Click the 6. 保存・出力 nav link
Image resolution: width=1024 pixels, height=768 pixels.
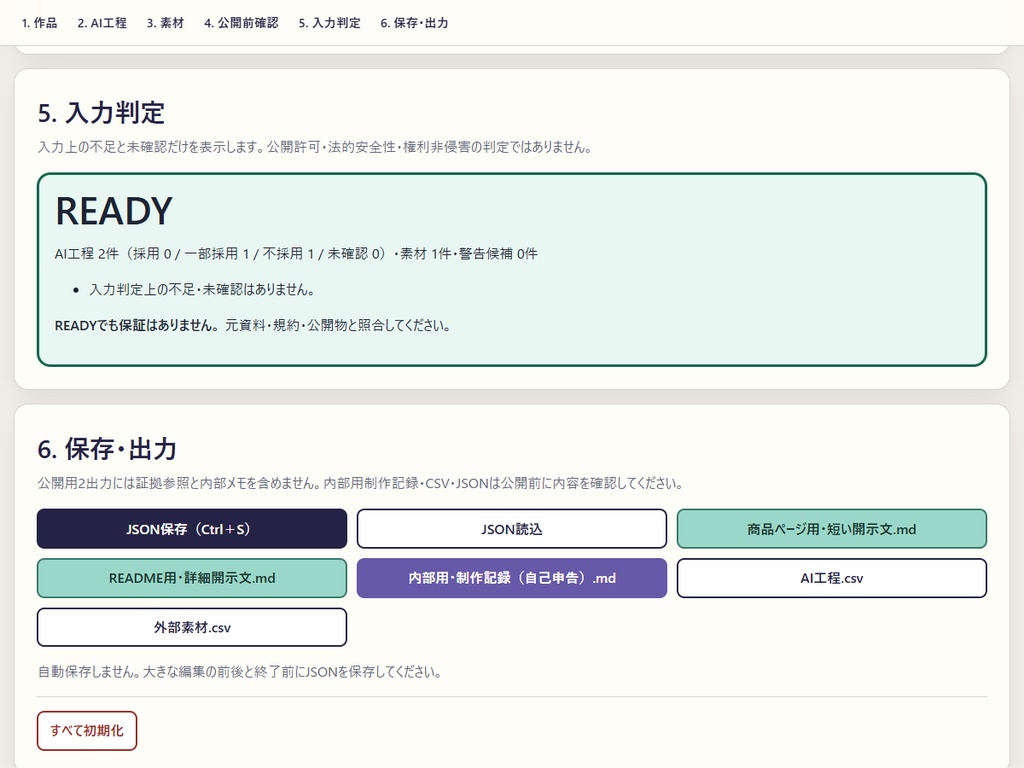[x=414, y=23]
